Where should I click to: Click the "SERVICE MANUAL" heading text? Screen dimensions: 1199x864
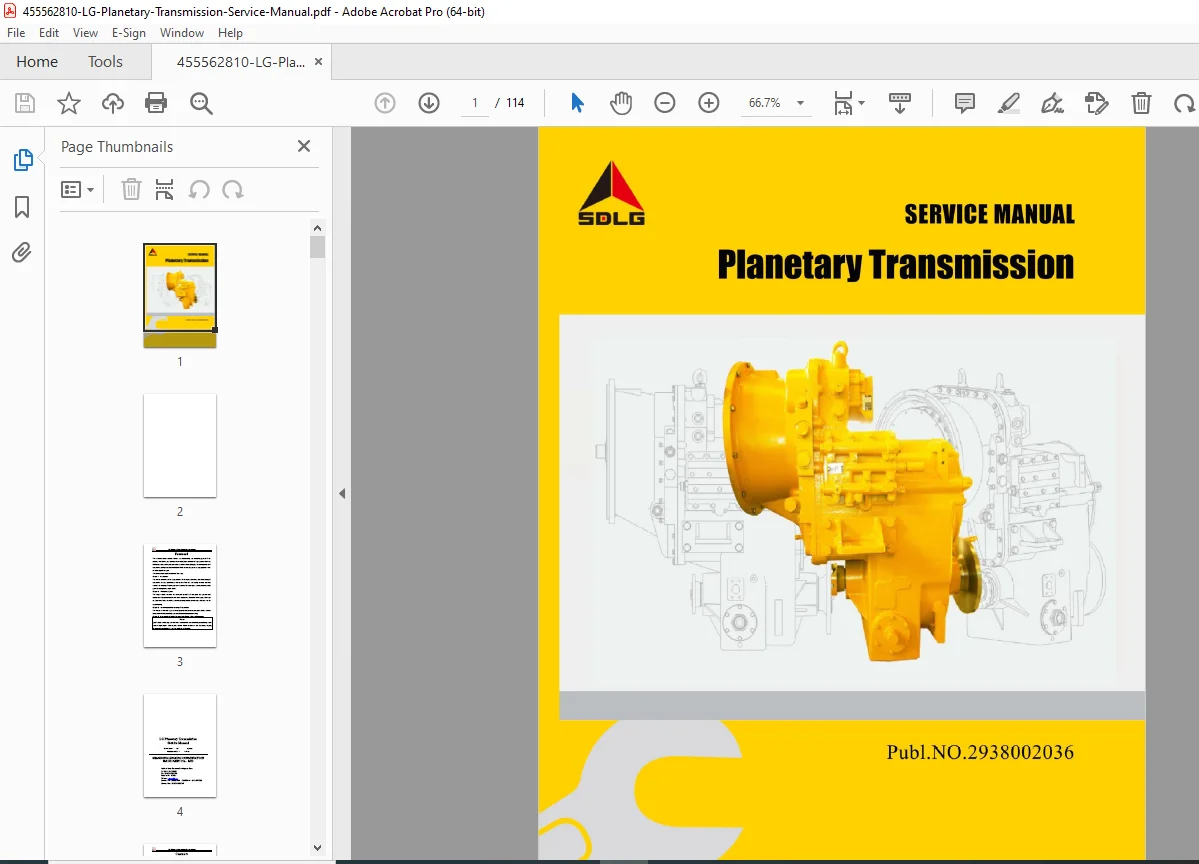click(x=989, y=214)
